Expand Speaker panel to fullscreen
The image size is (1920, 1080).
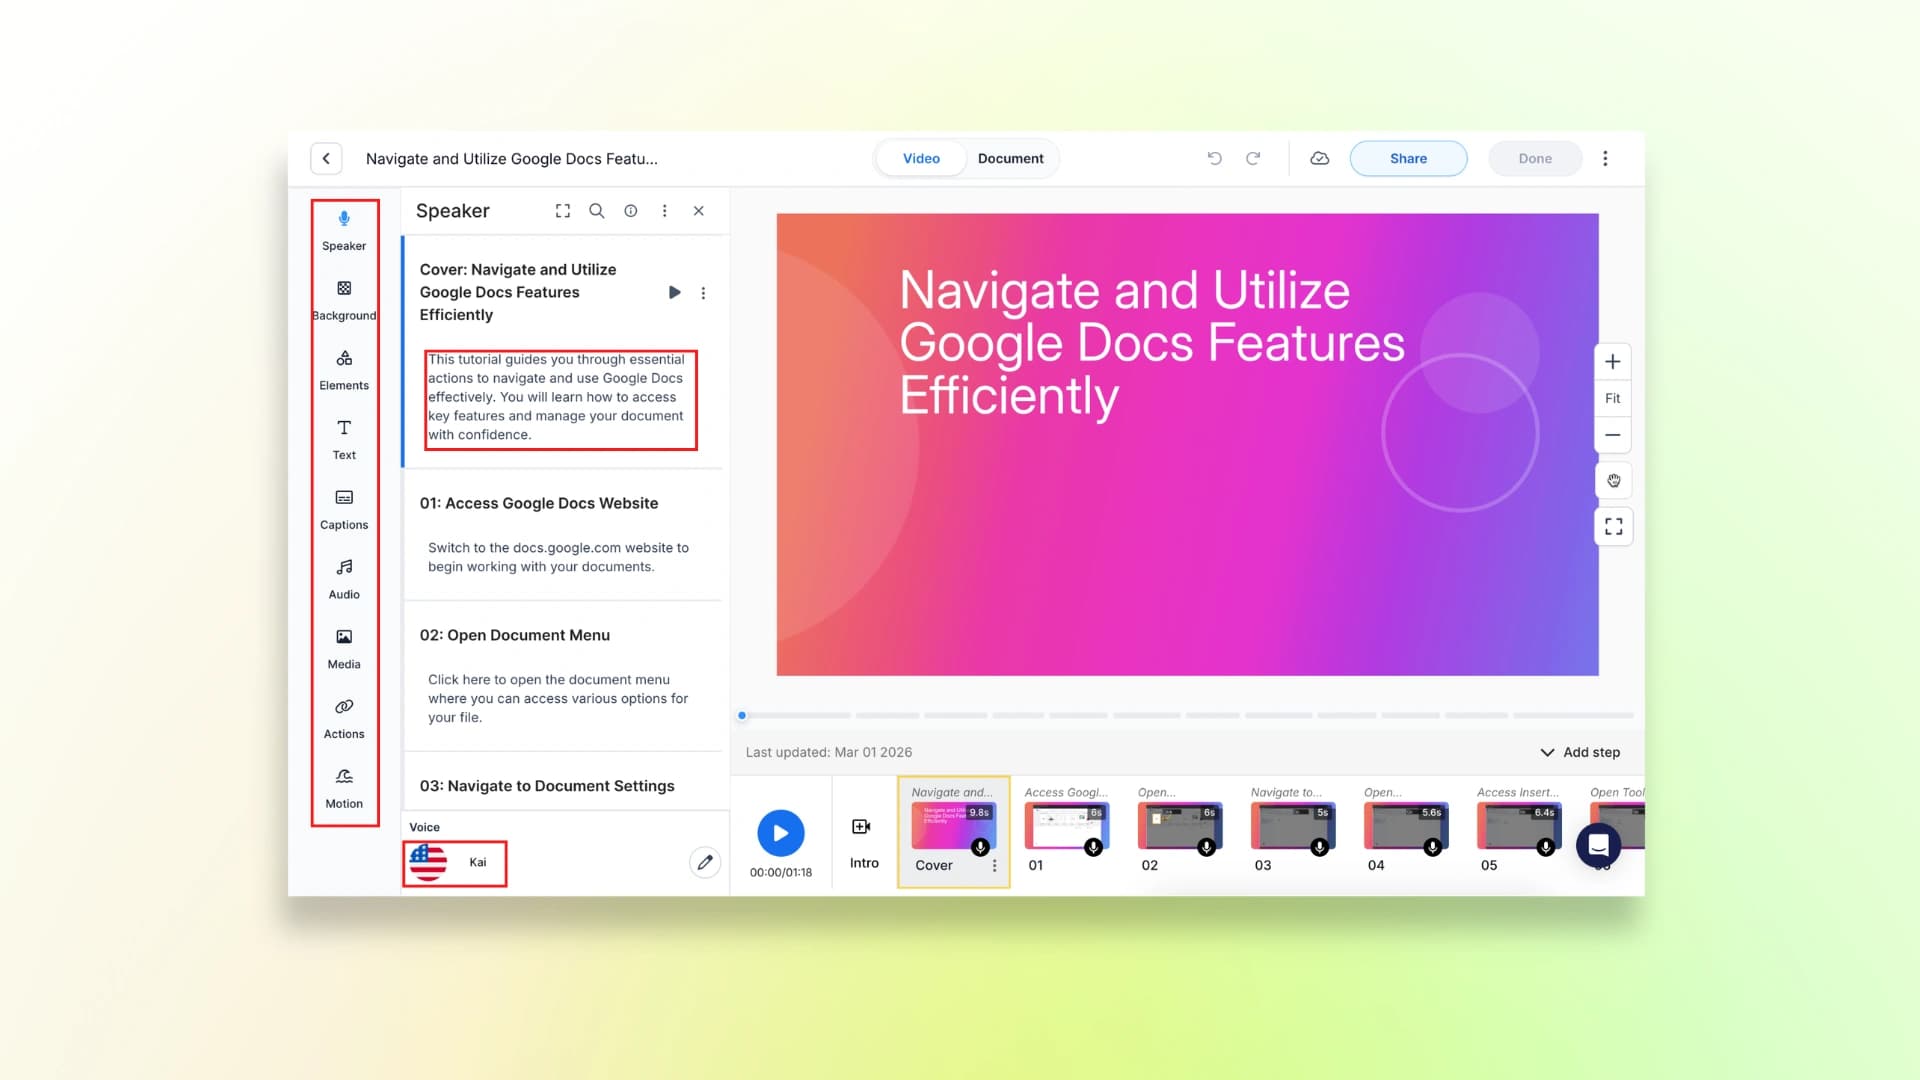point(563,211)
